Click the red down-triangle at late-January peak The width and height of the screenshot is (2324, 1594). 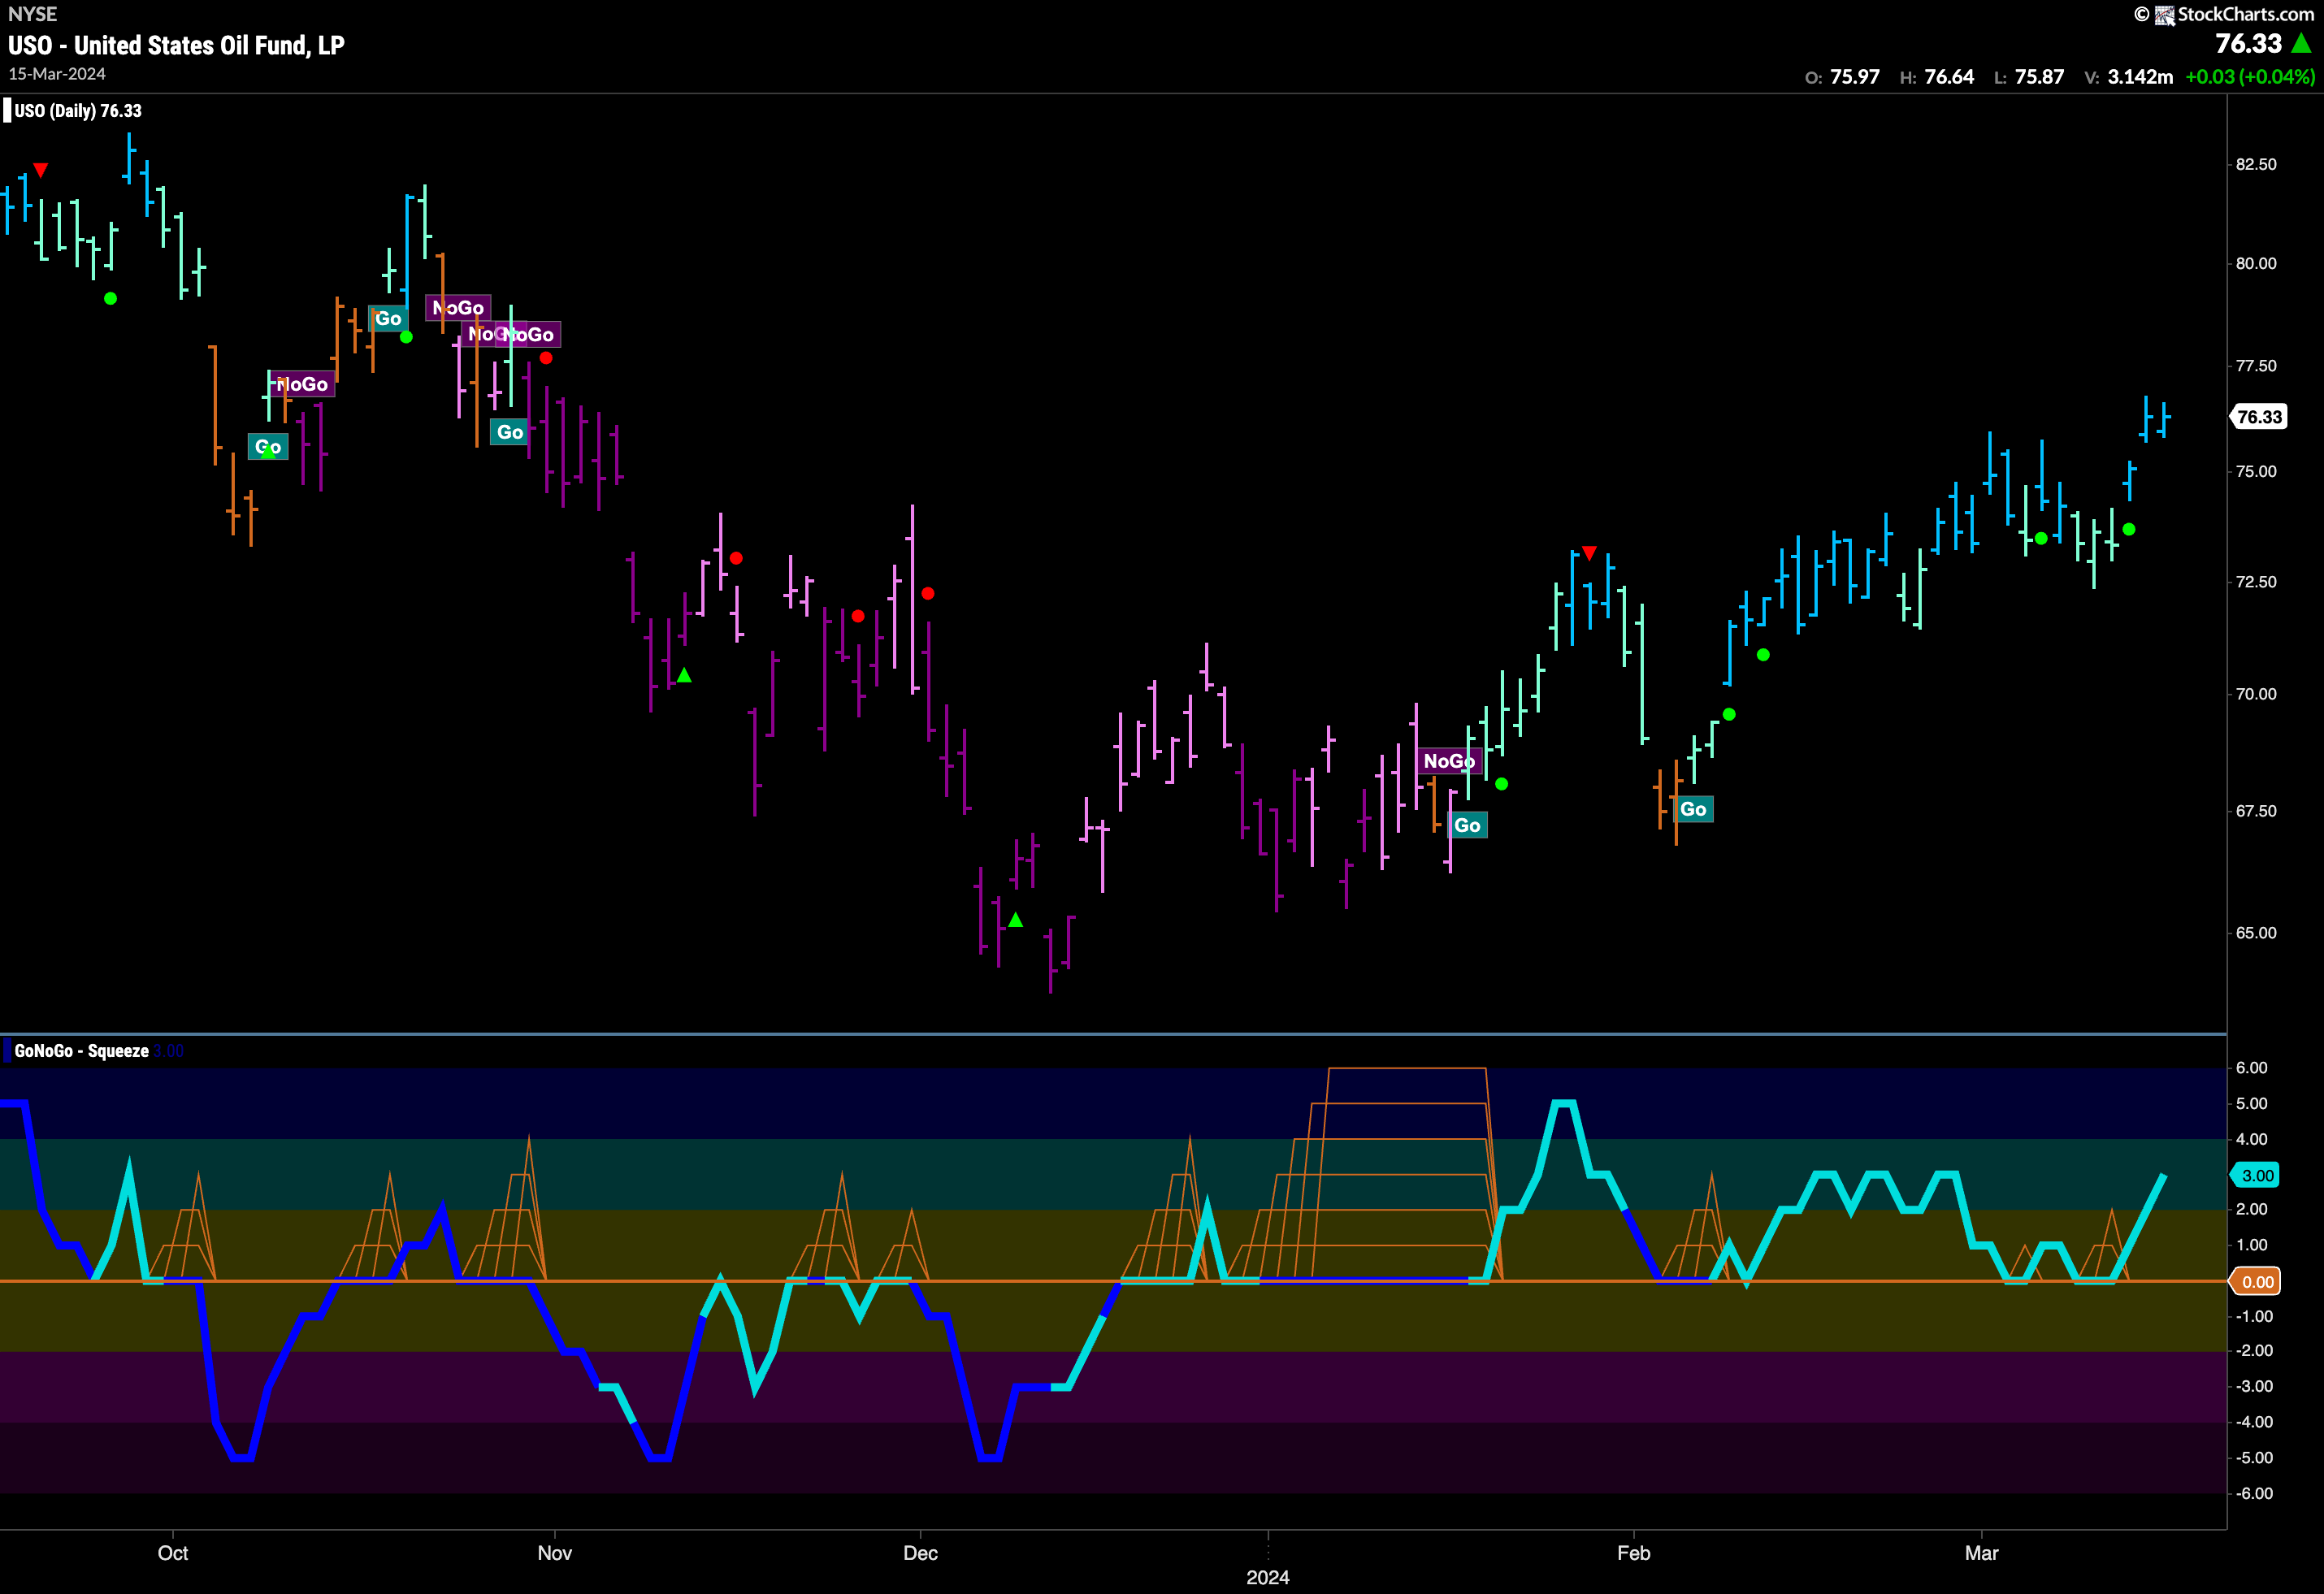1589,553
